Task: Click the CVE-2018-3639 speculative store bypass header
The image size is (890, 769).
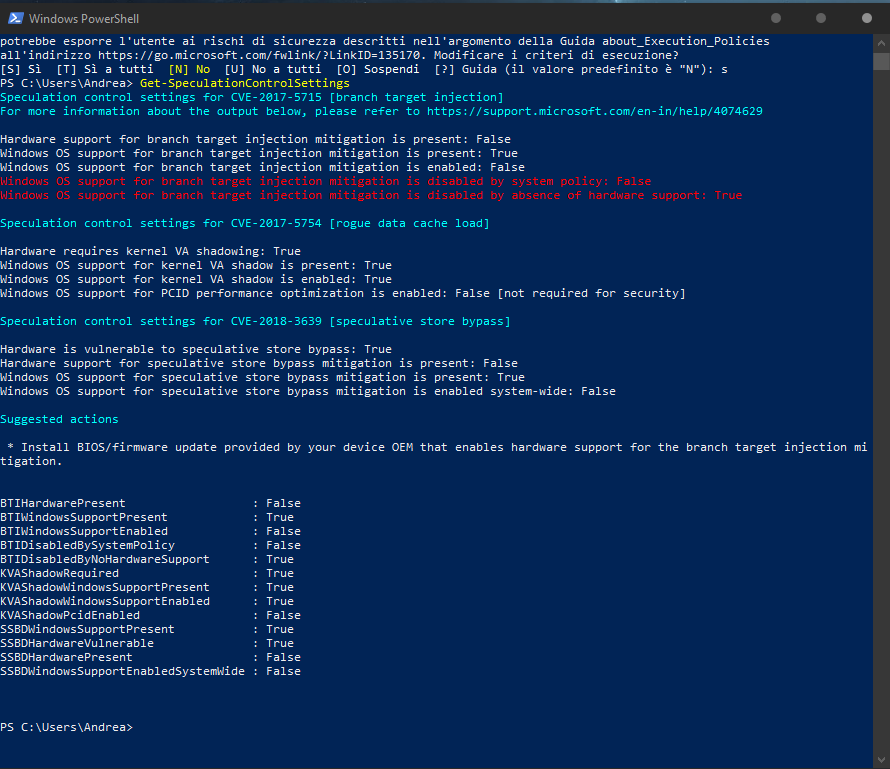Action: pos(255,321)
